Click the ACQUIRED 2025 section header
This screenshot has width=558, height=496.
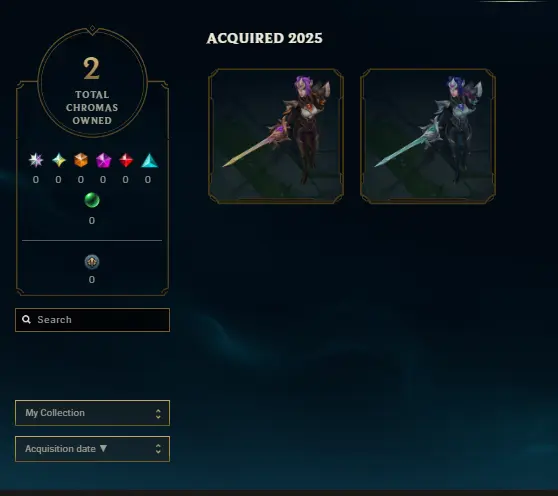(264, 38)
